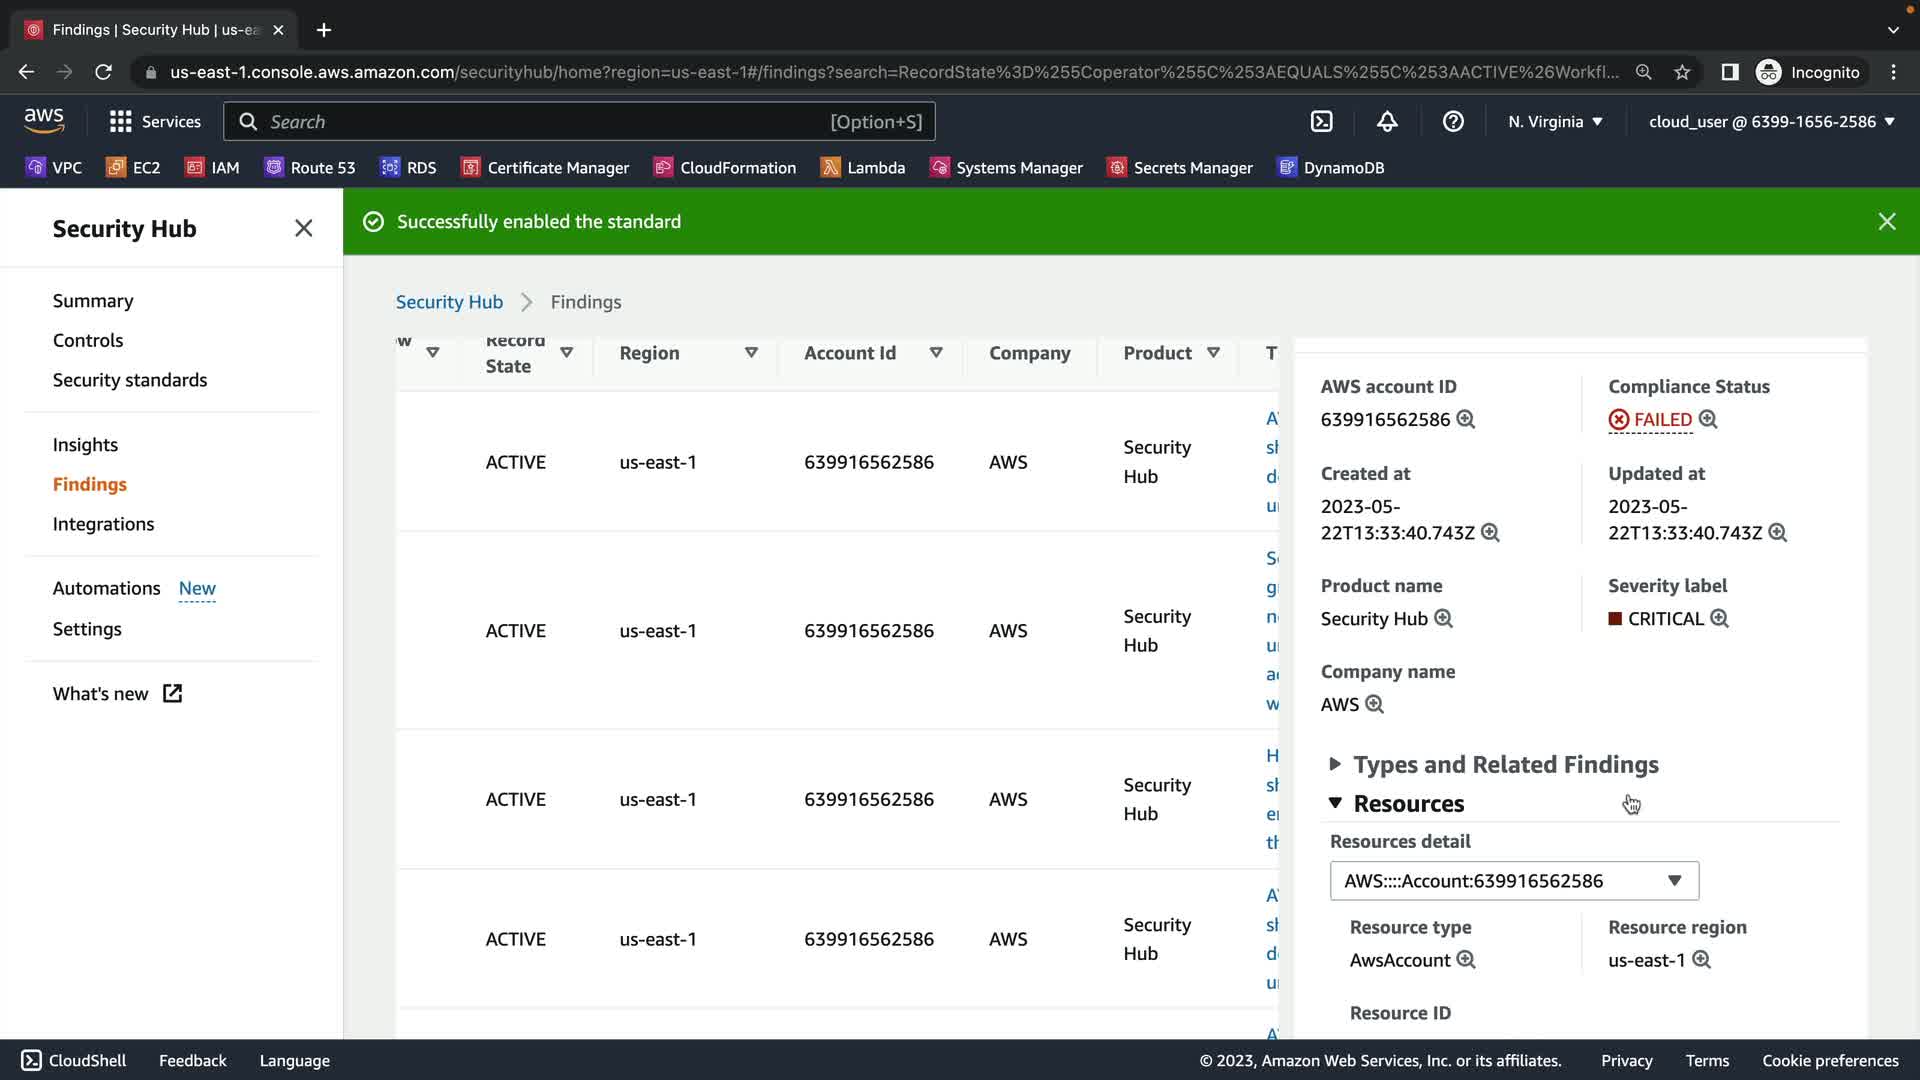Click the Security Hub breadcrumb link
1920x1080 pixels.
[449, 302]
